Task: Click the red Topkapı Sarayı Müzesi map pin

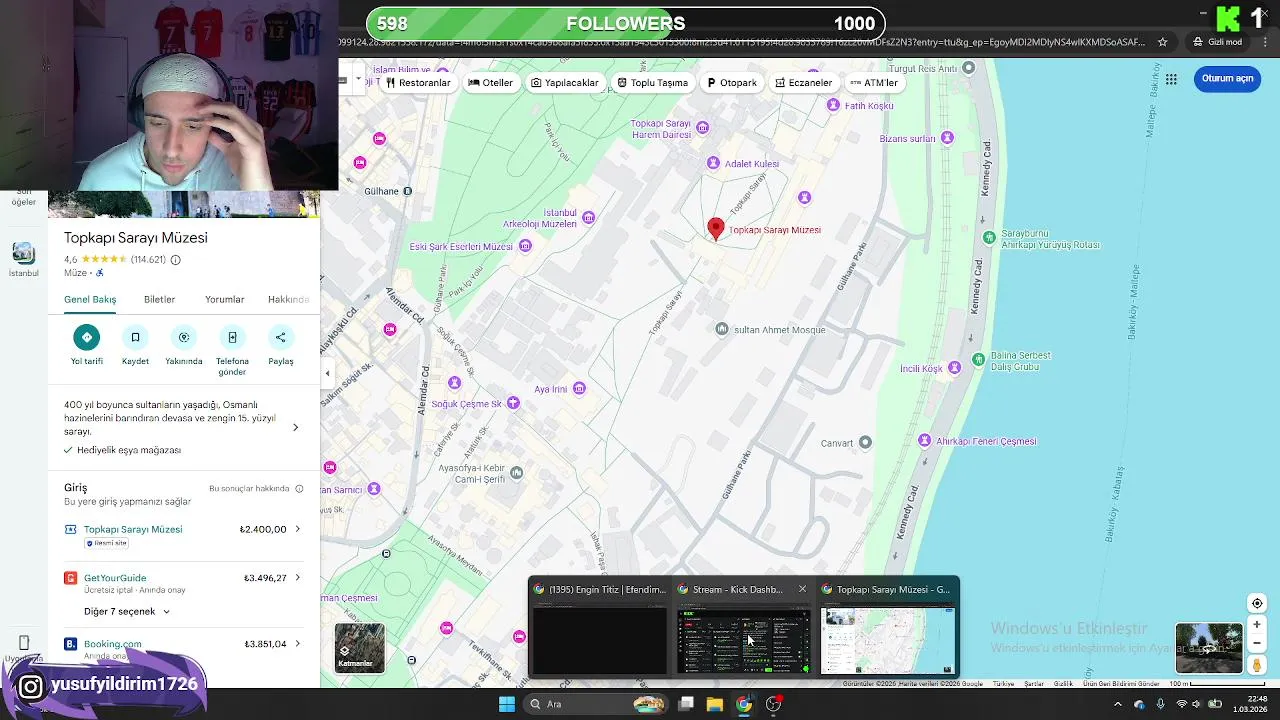Action: 715,229
